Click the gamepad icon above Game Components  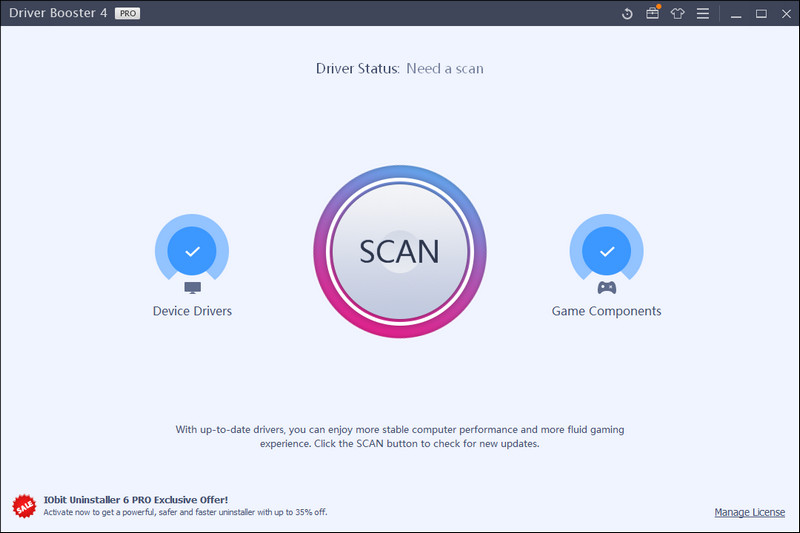pyautogui.click(x=607, y=288)
